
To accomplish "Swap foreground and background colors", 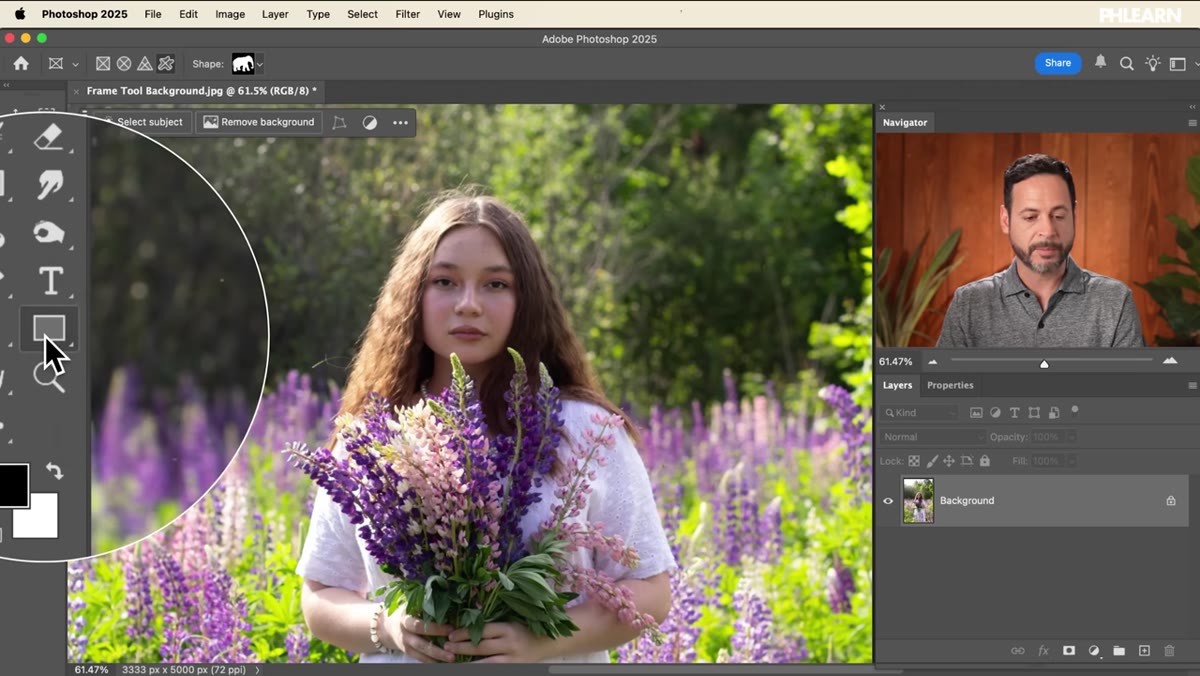I will point(54,471).
